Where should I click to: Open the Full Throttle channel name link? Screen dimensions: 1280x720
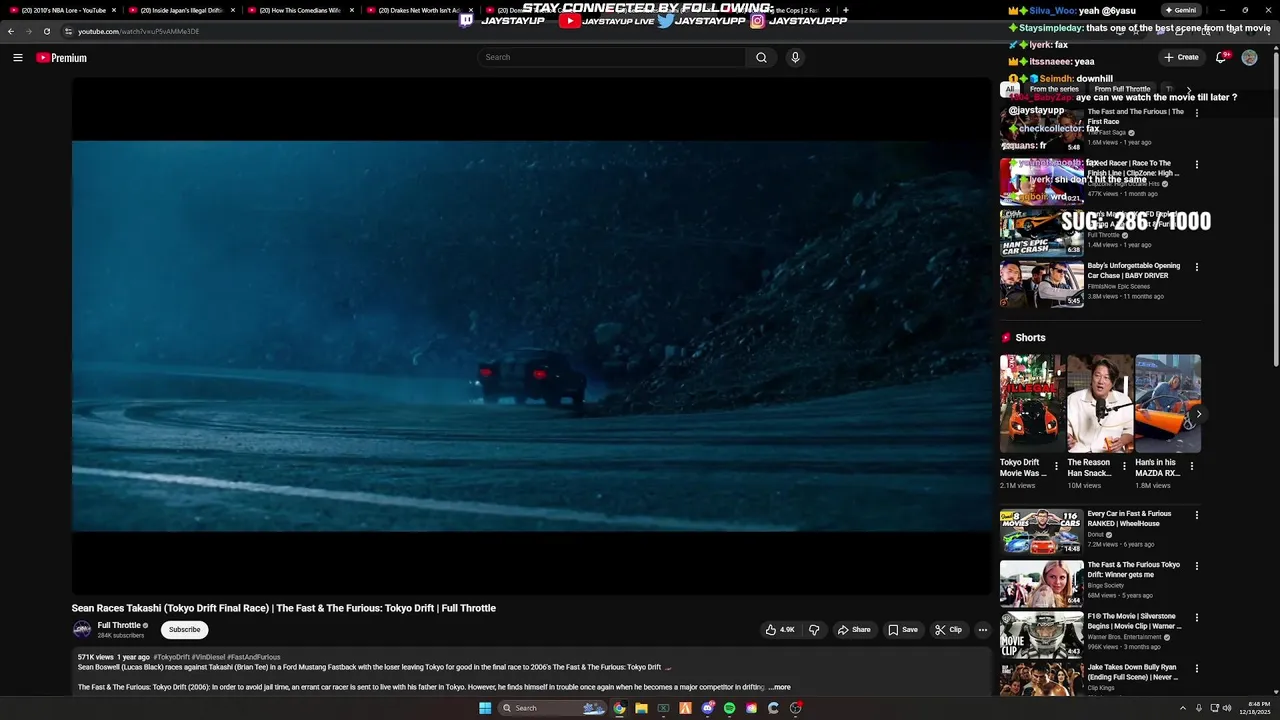tap(119, 626)
